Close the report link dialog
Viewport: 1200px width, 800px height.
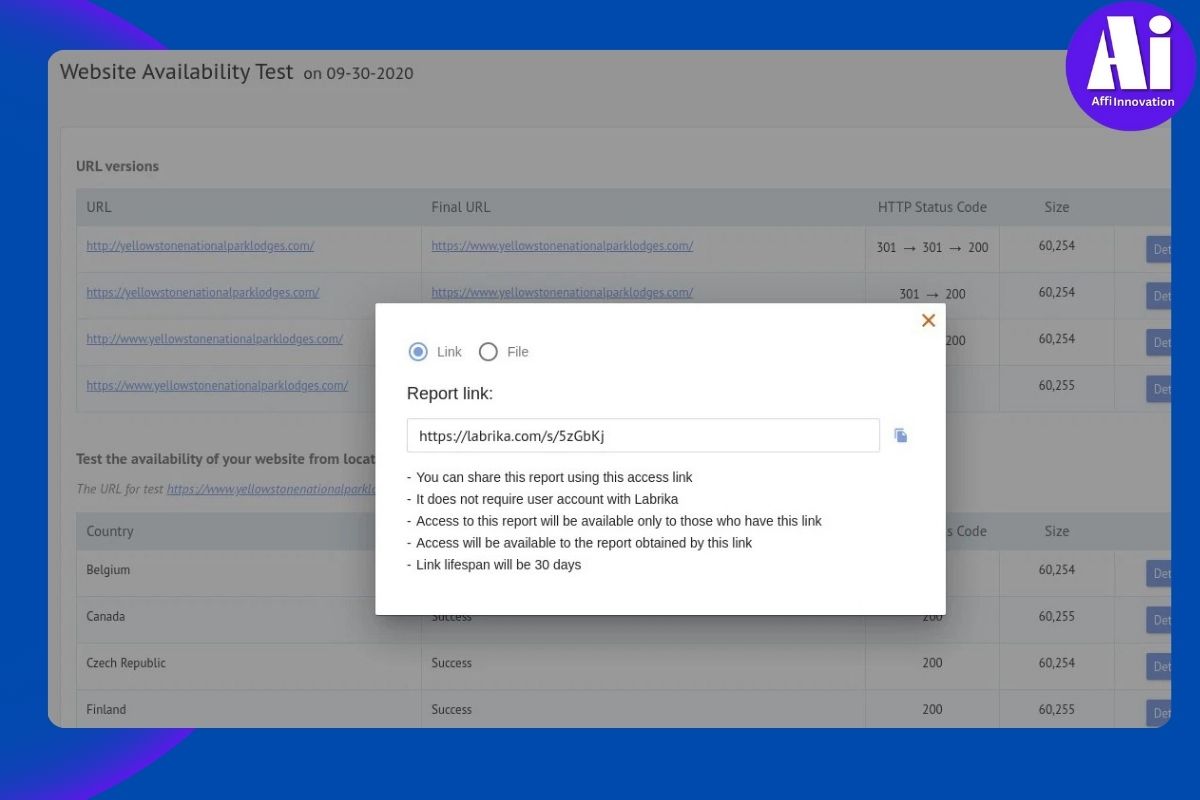pos(928,321)
